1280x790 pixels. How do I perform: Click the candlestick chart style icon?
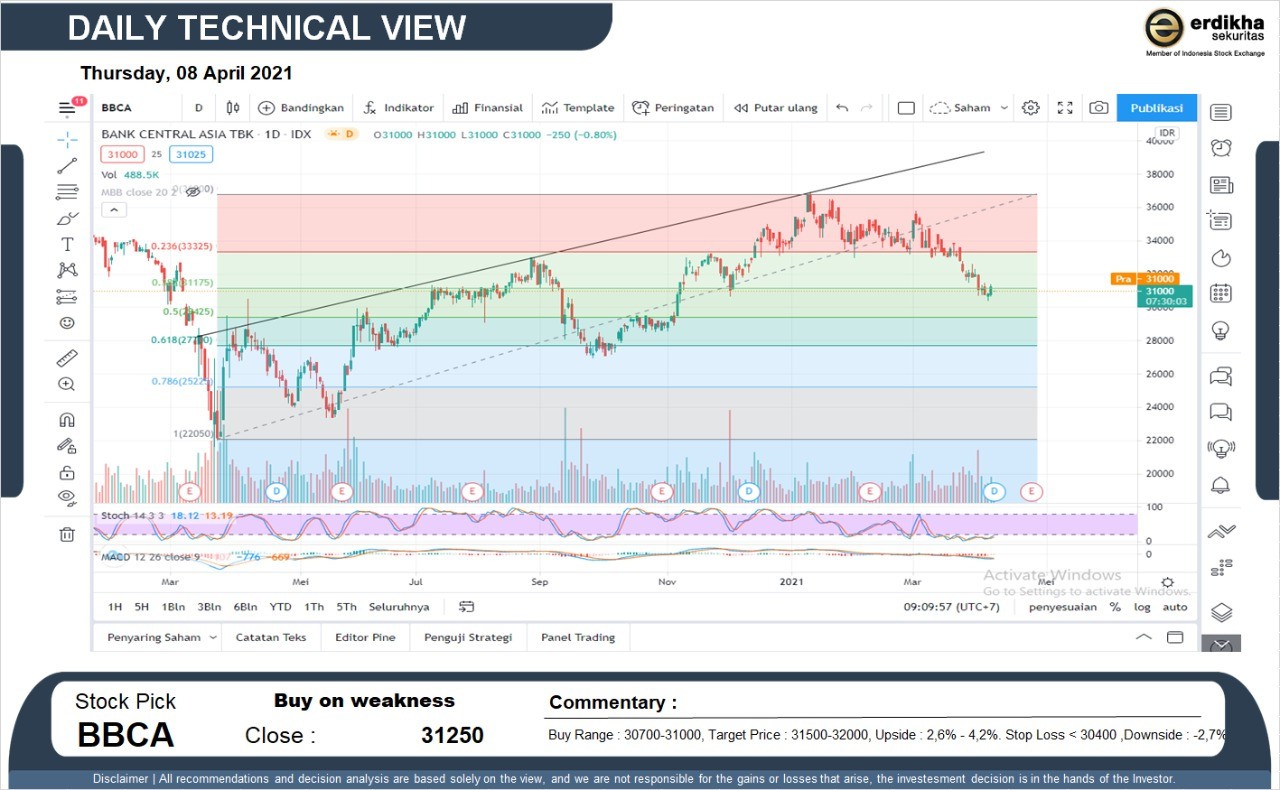tap(233, 108)
